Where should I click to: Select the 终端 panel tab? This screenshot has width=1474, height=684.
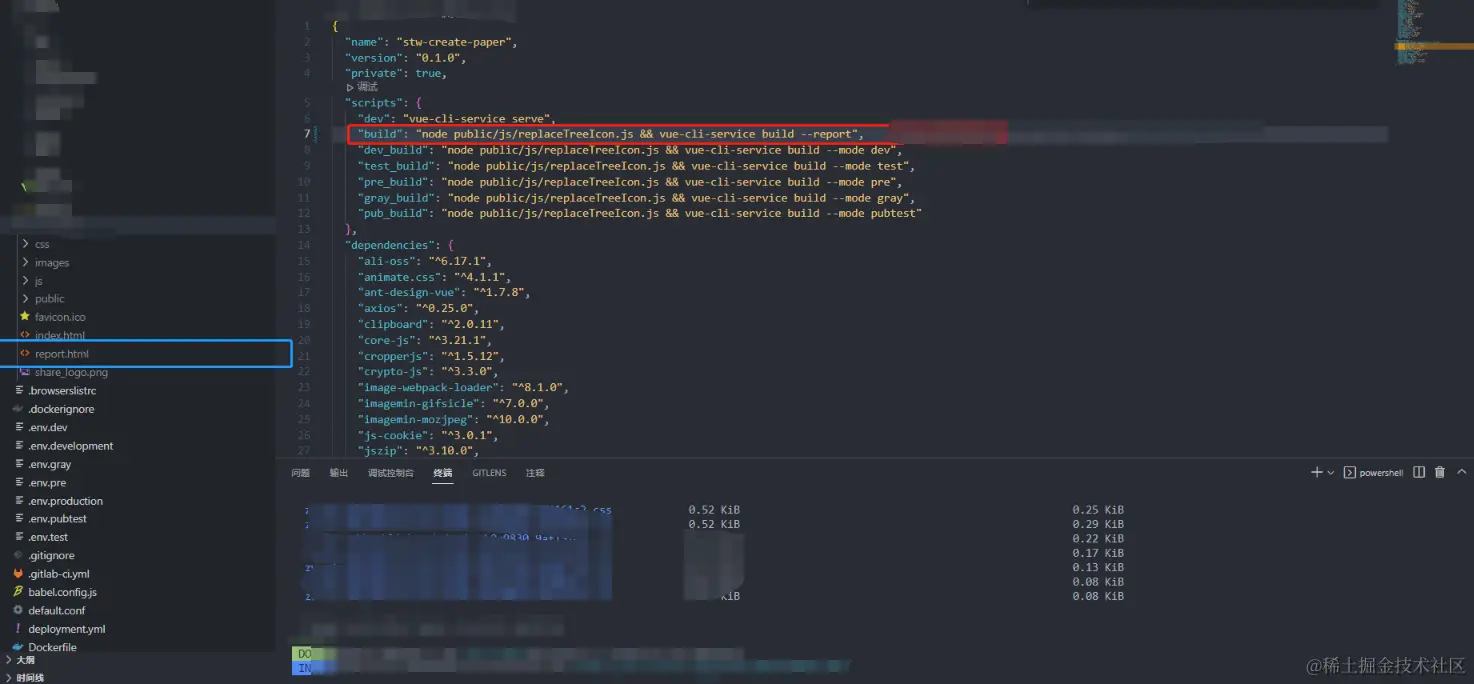(x=442, y=473)
